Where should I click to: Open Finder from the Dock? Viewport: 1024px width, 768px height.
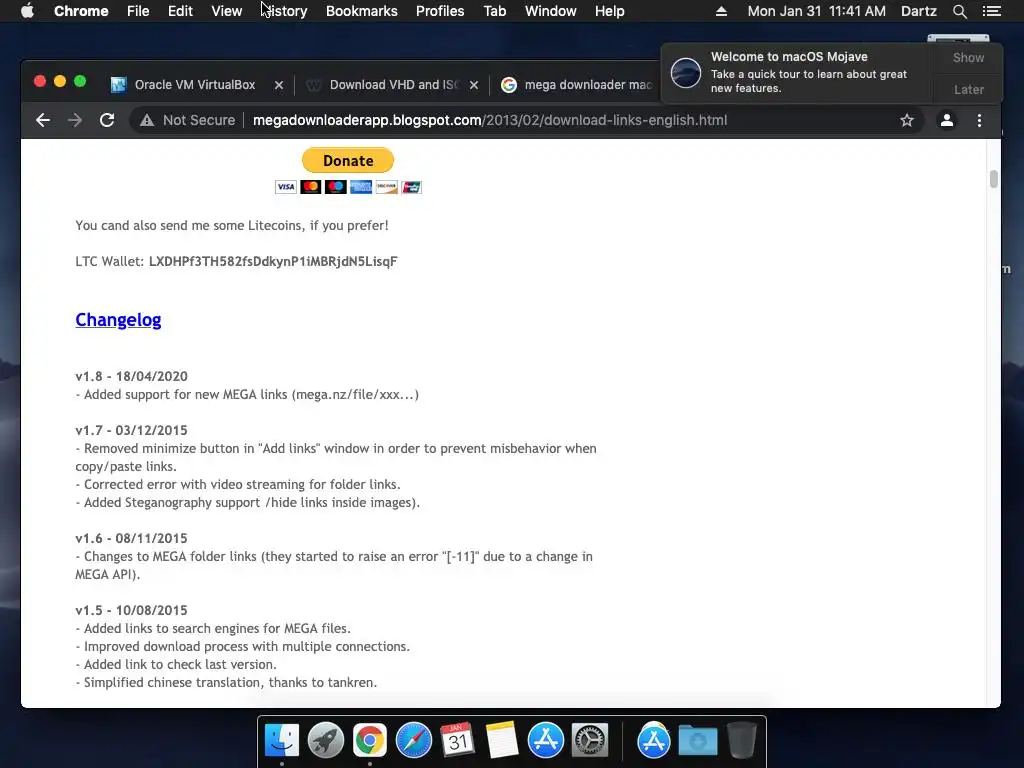(282, 741)
